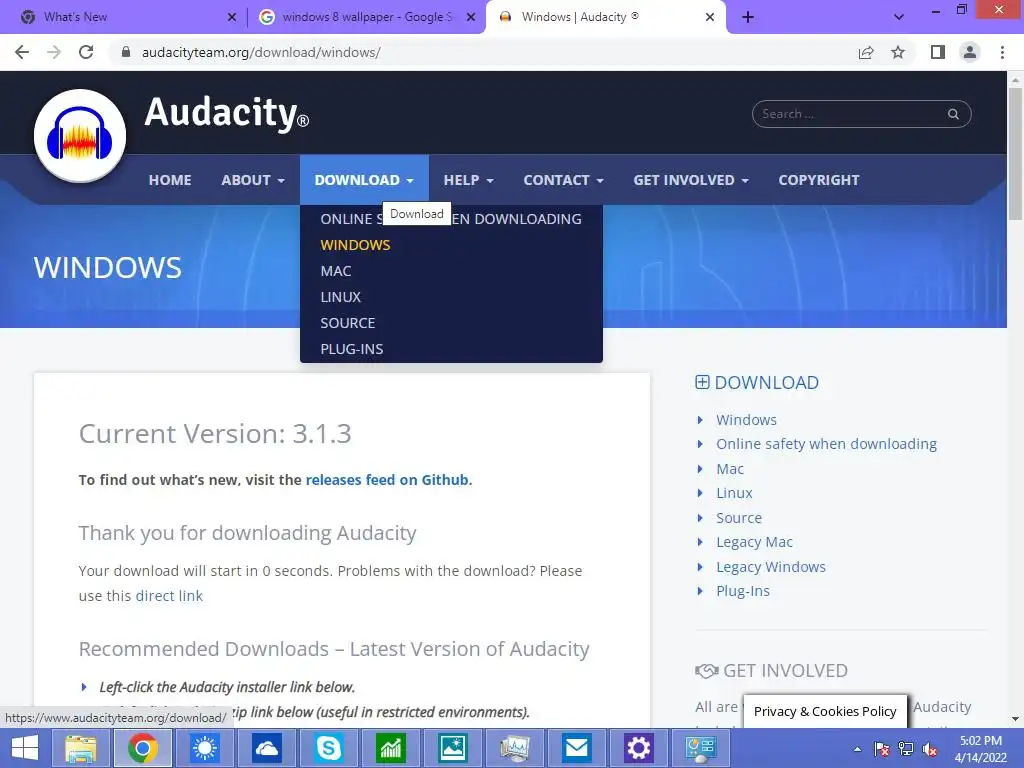Click the share page icon in address bar
Screen dimensions: 1024x768
click(x=866, y=52)
